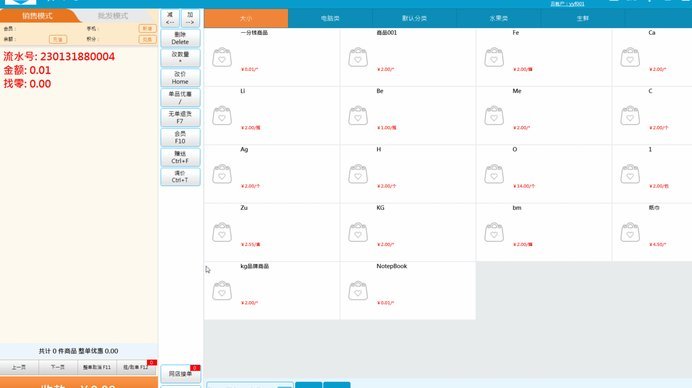Click the bag icon of 一分钱商品

[x=222, y=57]
